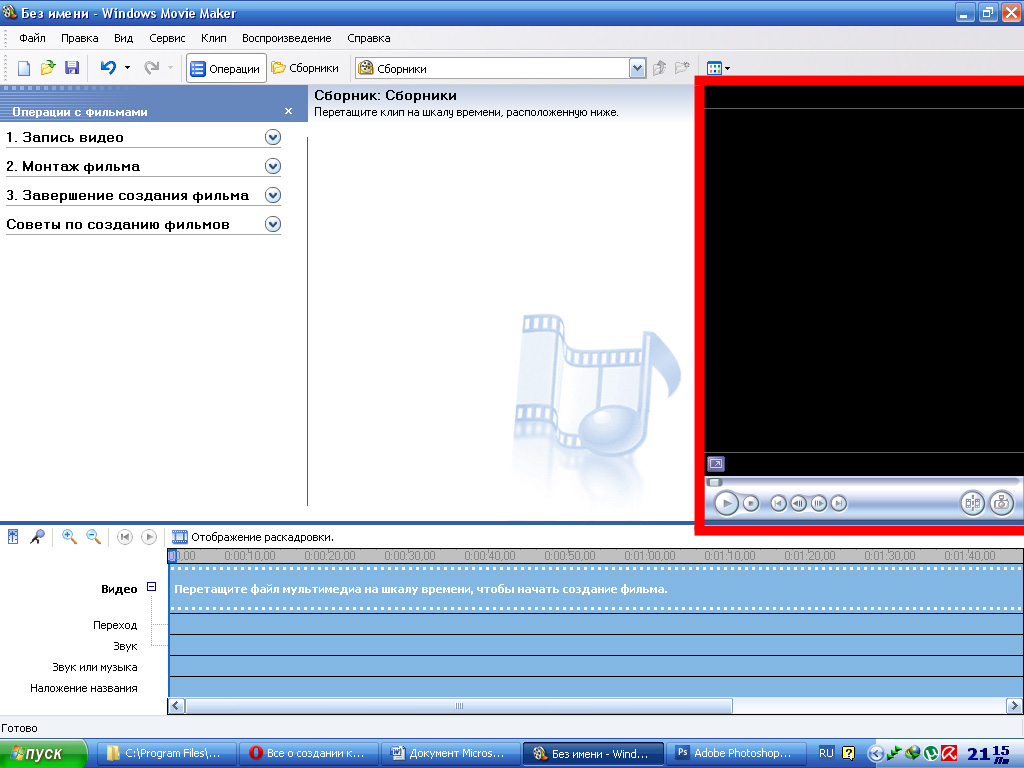Open a project using the folder icon

coord(48,68)
